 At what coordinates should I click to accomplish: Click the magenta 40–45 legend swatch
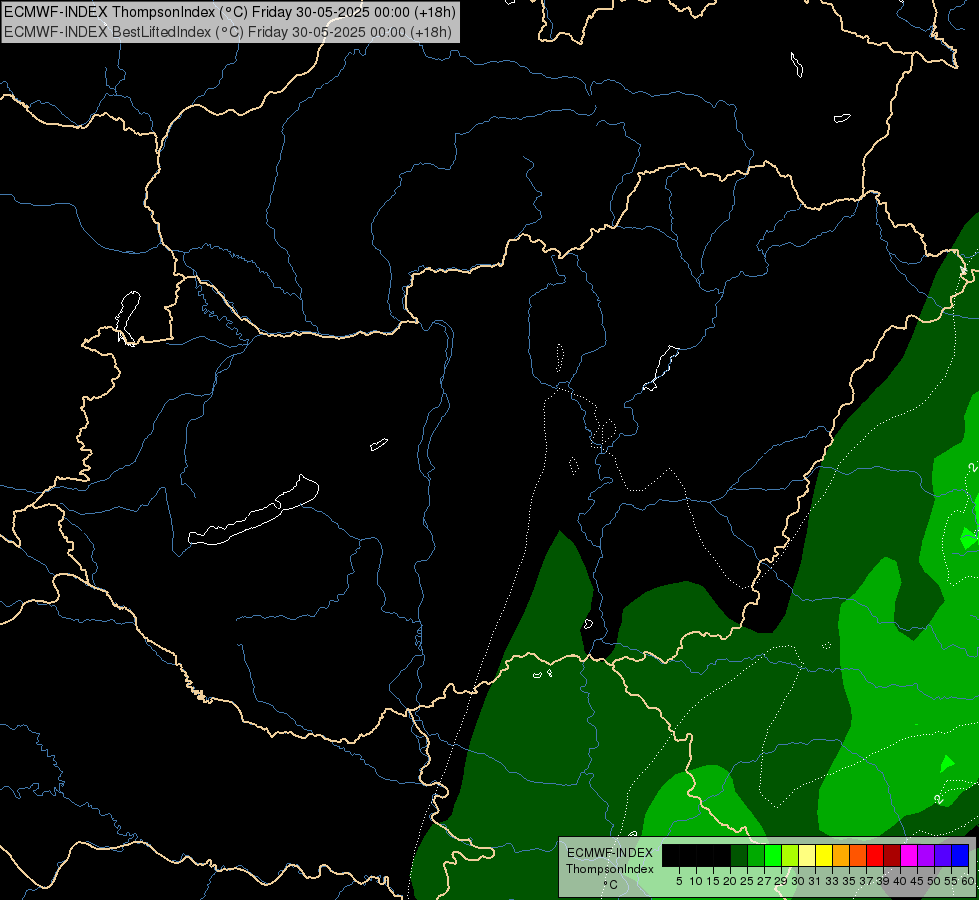point(909,855)
